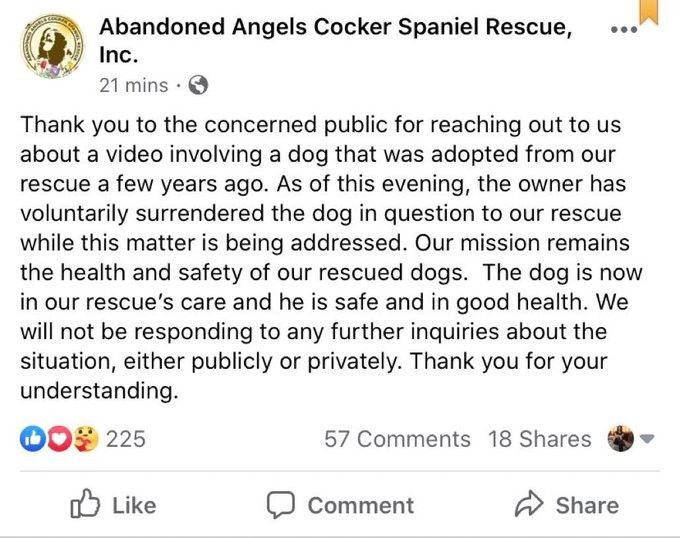Click the small commenter profile avatar
Image resolution: width=680 pixels, height=538 pixels.
click(620, 439)
